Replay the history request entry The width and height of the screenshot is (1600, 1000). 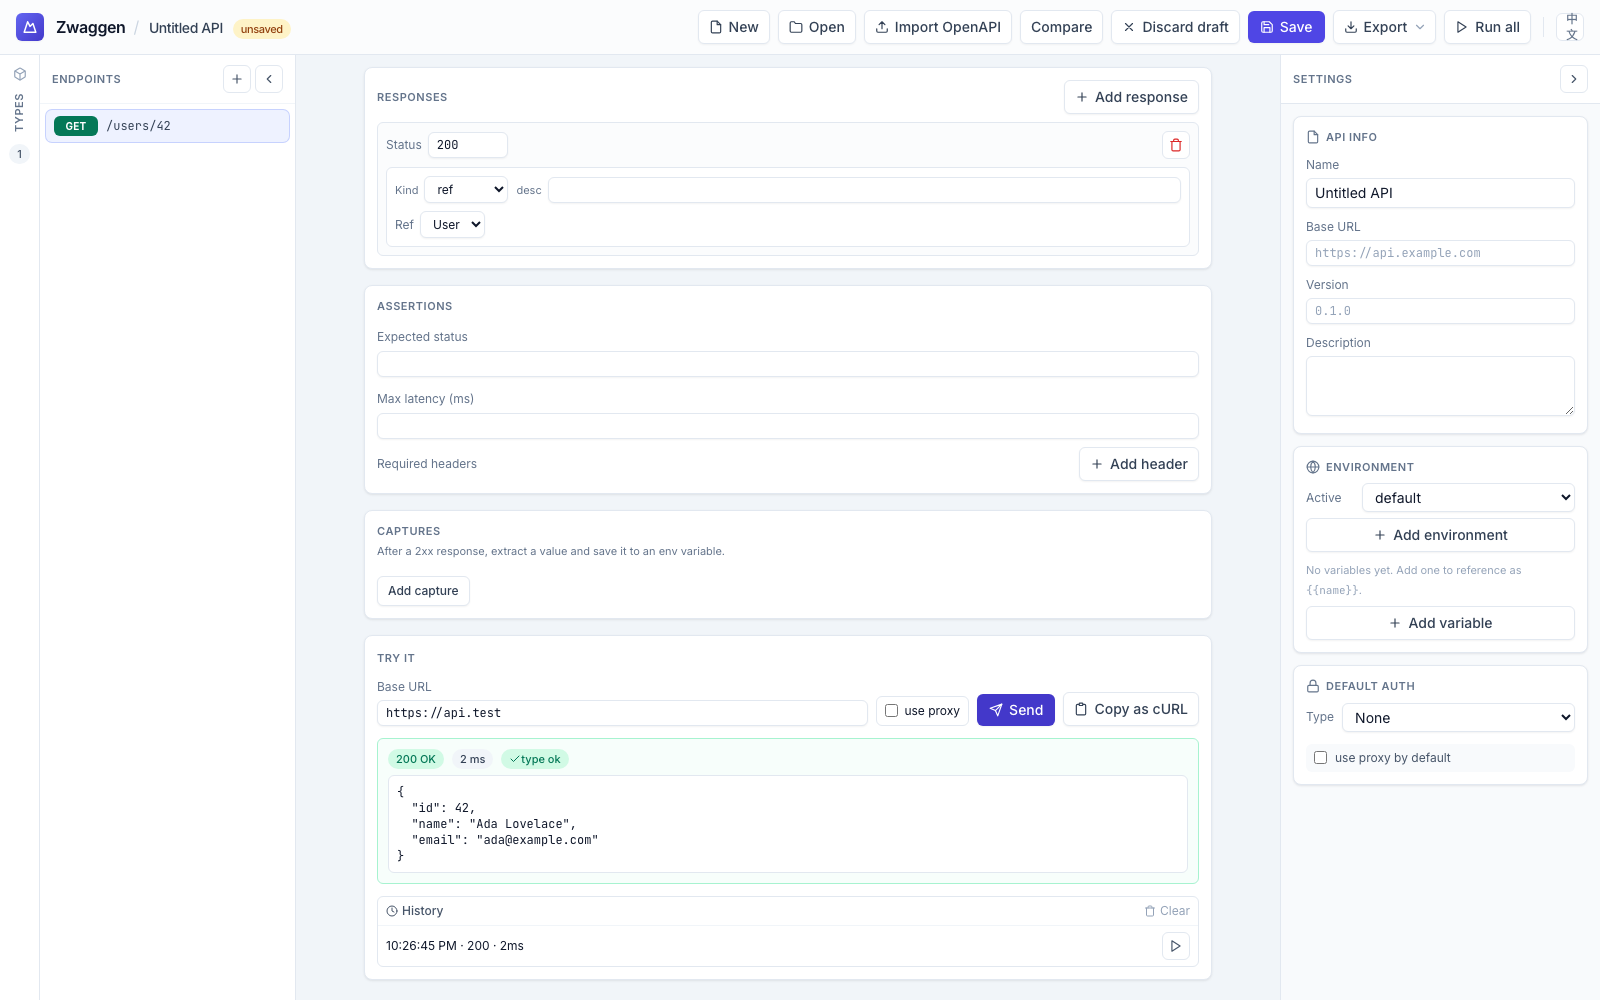tap(1176, 946)
